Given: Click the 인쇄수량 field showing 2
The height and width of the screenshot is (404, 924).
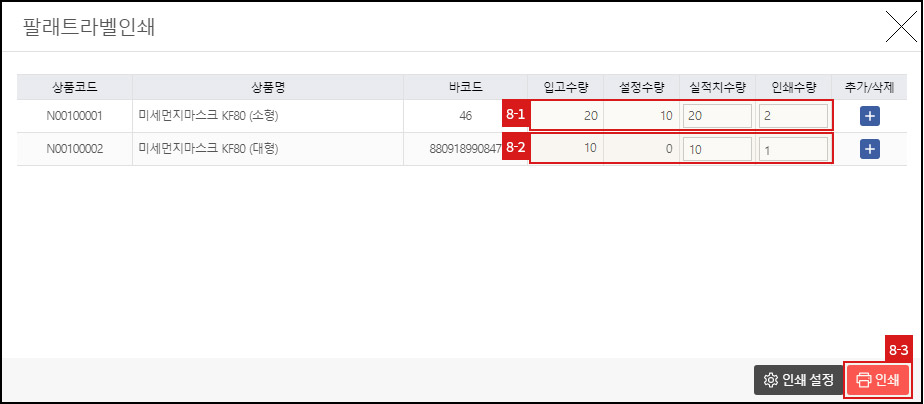Looking at the screenshot, I should click(793, 116).
